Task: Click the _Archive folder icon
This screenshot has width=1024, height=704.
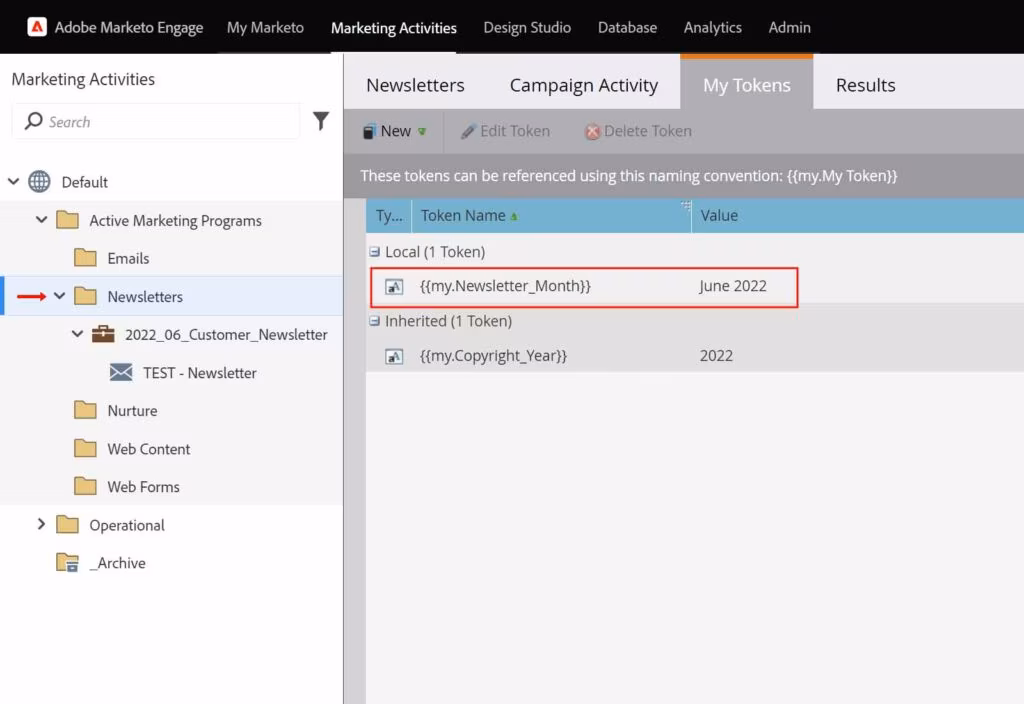Action: pyautogui.click(x=67, y=563)
